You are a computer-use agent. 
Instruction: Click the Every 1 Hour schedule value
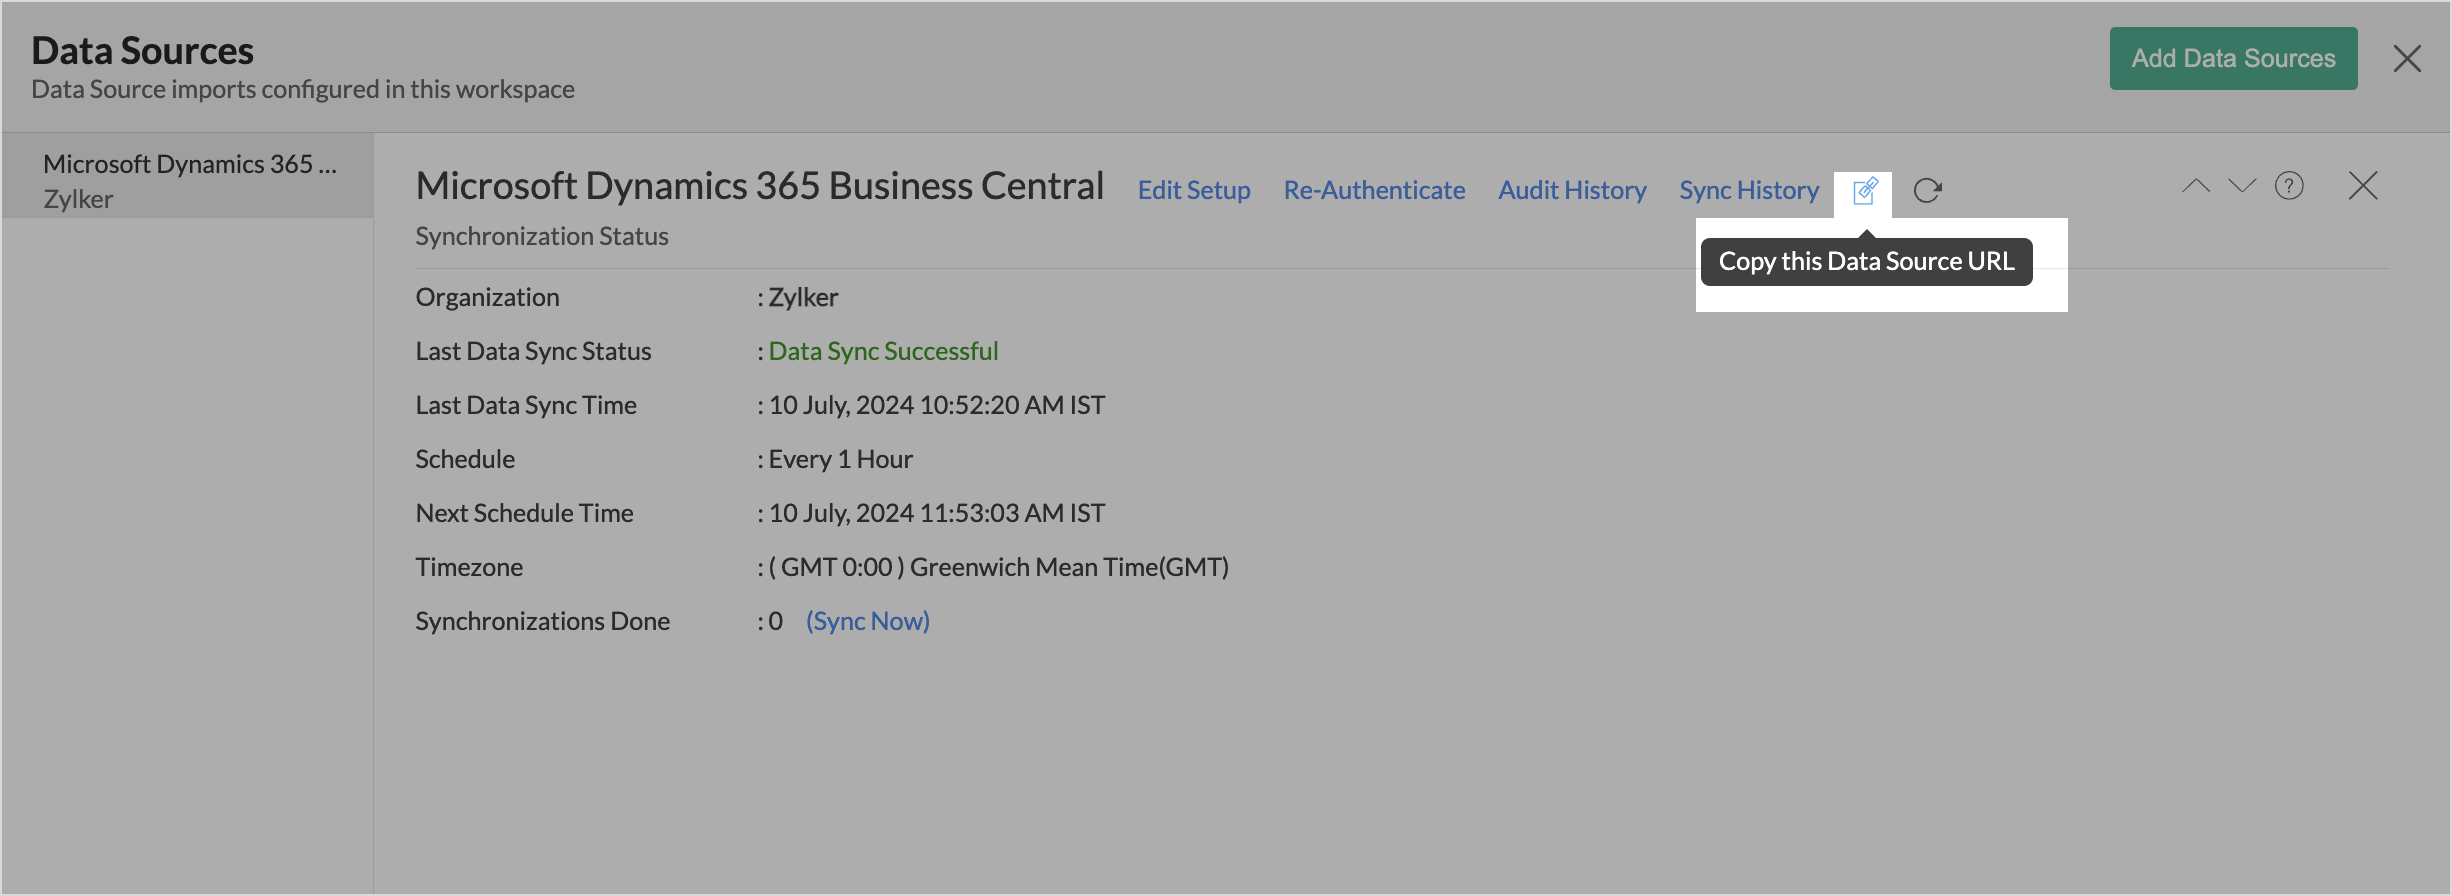(840, 459)
